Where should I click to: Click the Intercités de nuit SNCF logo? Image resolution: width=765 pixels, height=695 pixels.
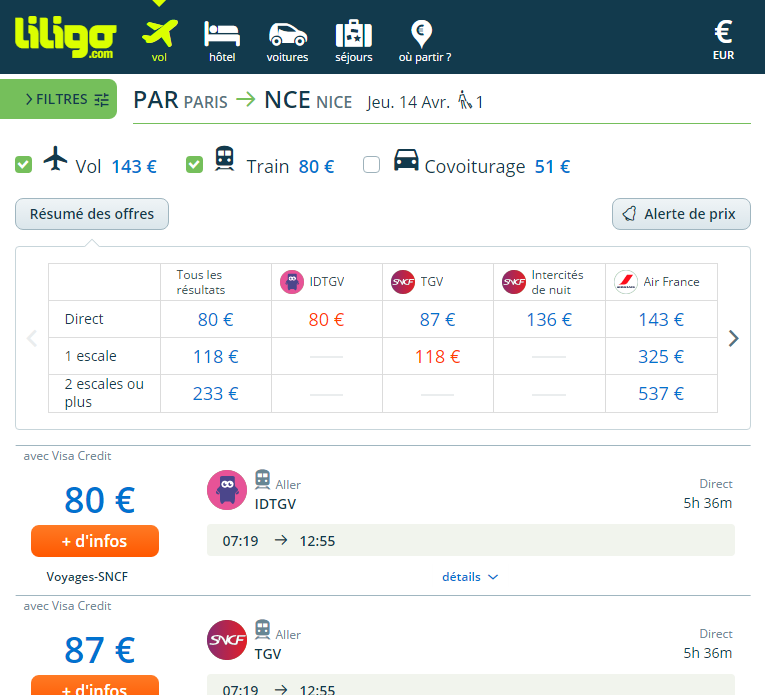[x=514, y=282]
